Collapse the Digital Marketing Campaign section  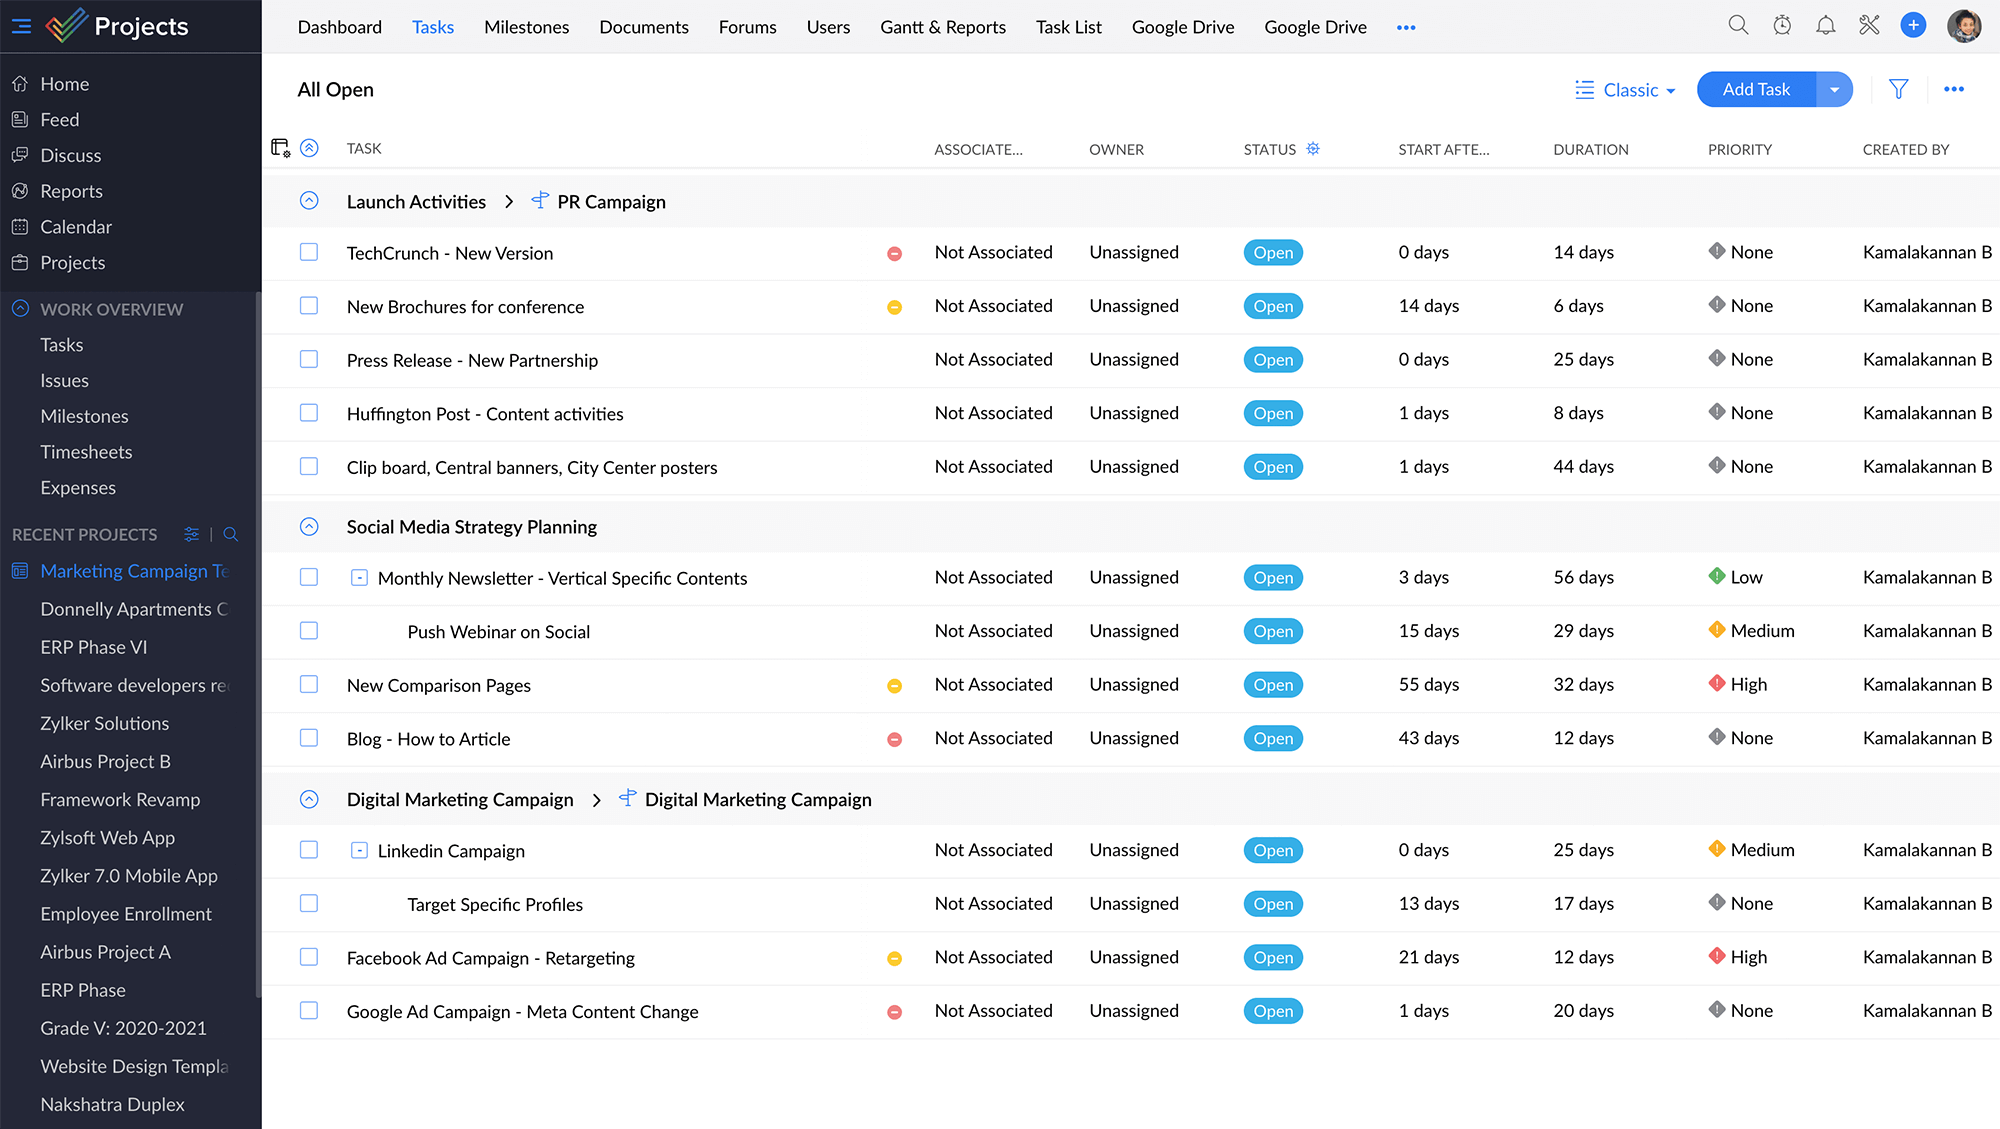(306, 799)
